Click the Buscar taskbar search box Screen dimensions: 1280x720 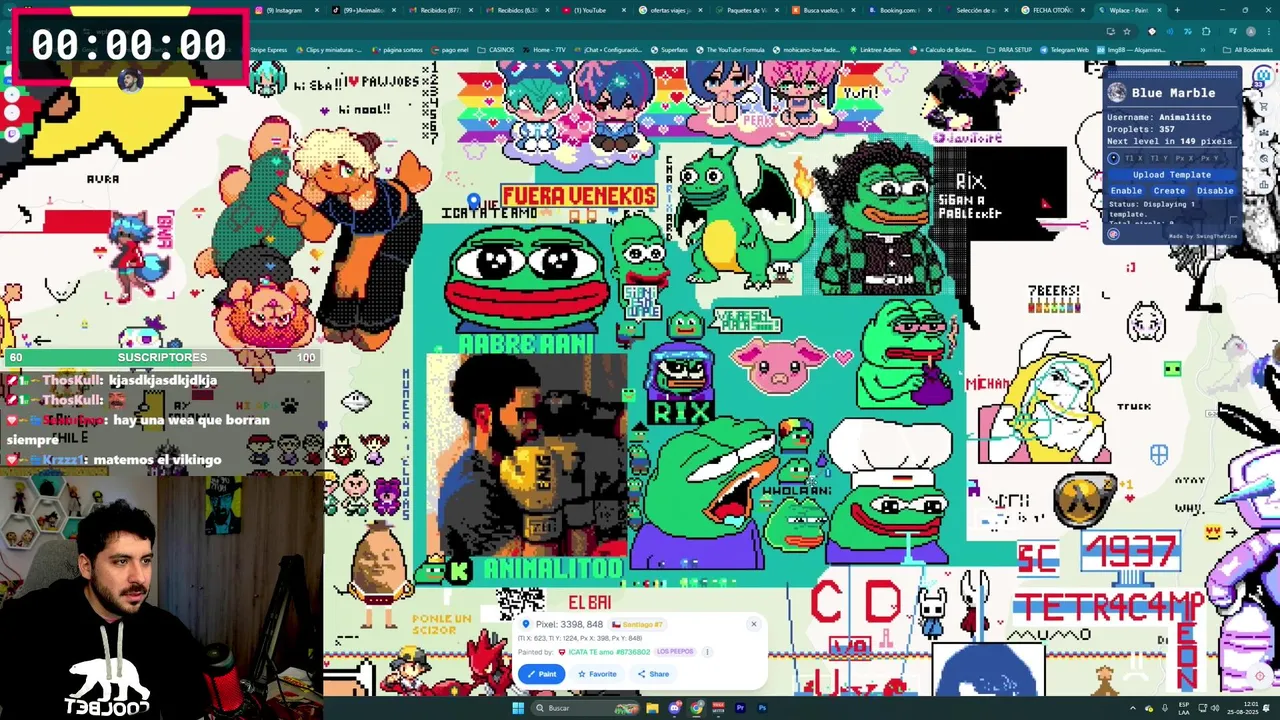(585, 708)
